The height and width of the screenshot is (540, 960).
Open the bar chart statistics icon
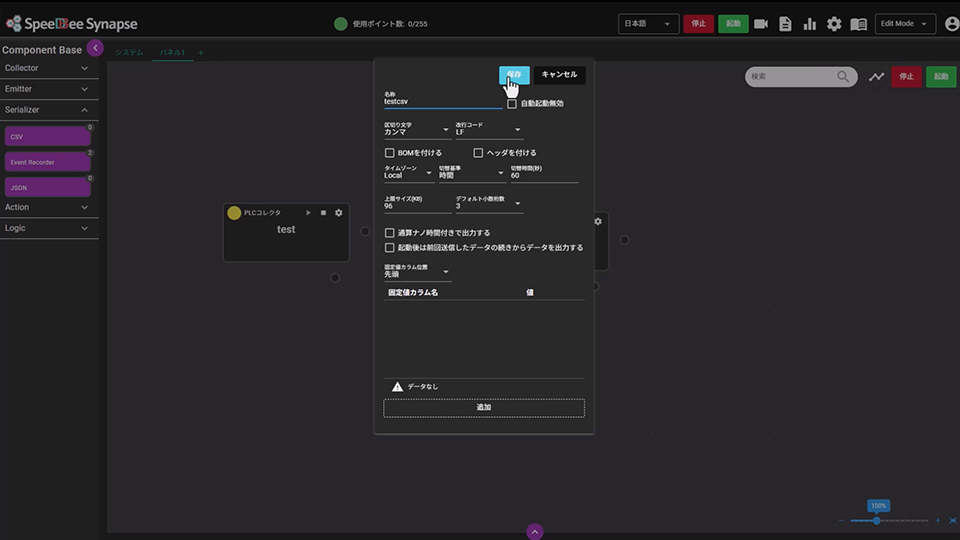coord(809,24)
